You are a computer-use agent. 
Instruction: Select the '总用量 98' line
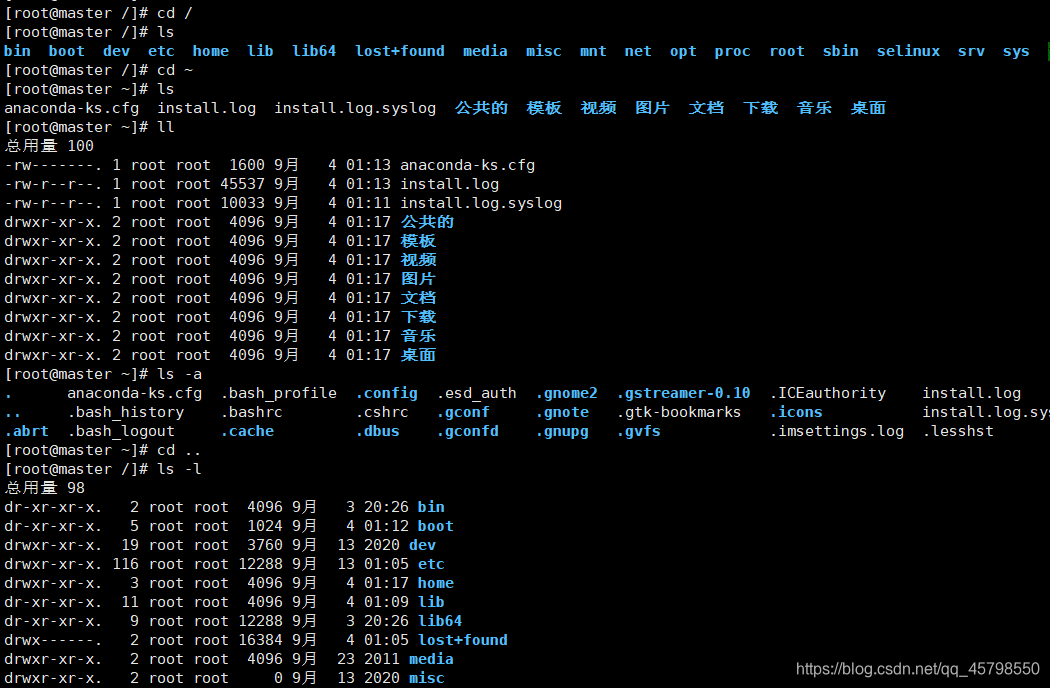click(x=44, y=488)
